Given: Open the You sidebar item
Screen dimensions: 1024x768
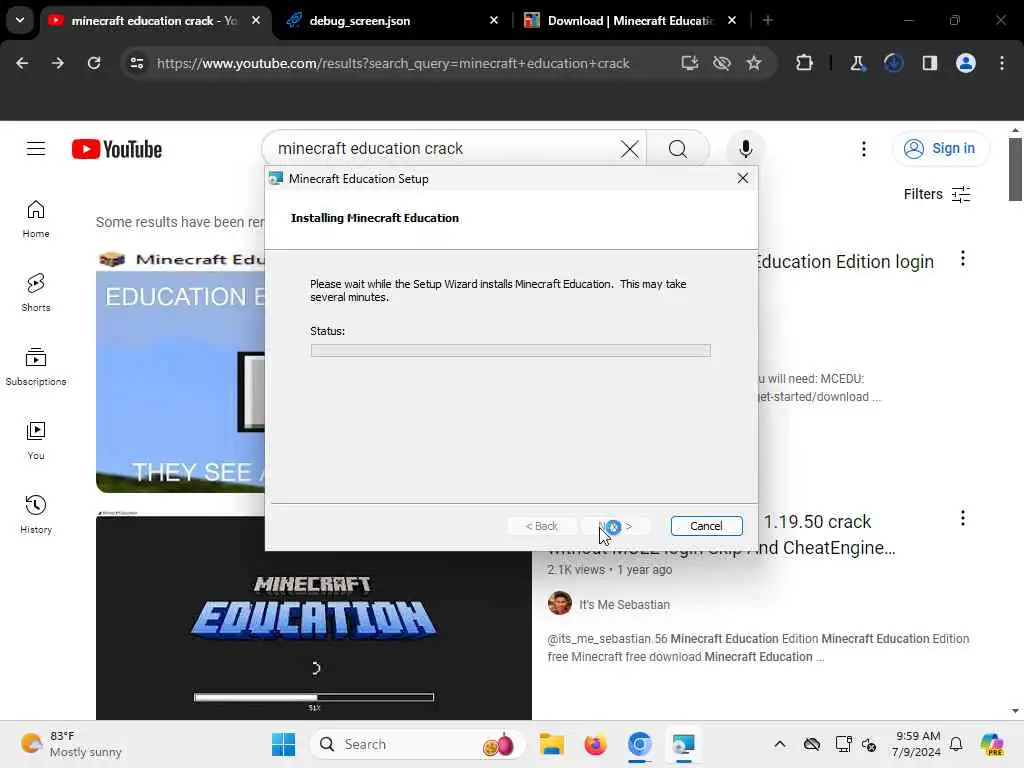Looking at the screenshot, I should point(36,441).
